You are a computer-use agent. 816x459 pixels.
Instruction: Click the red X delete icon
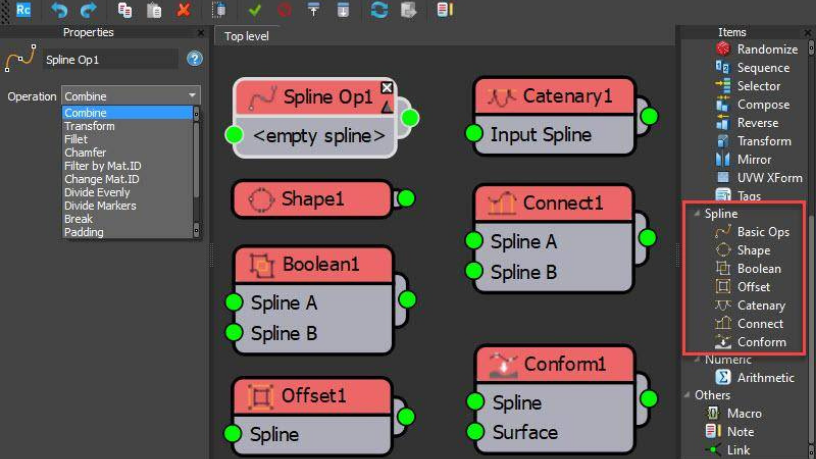pos(184,10)
